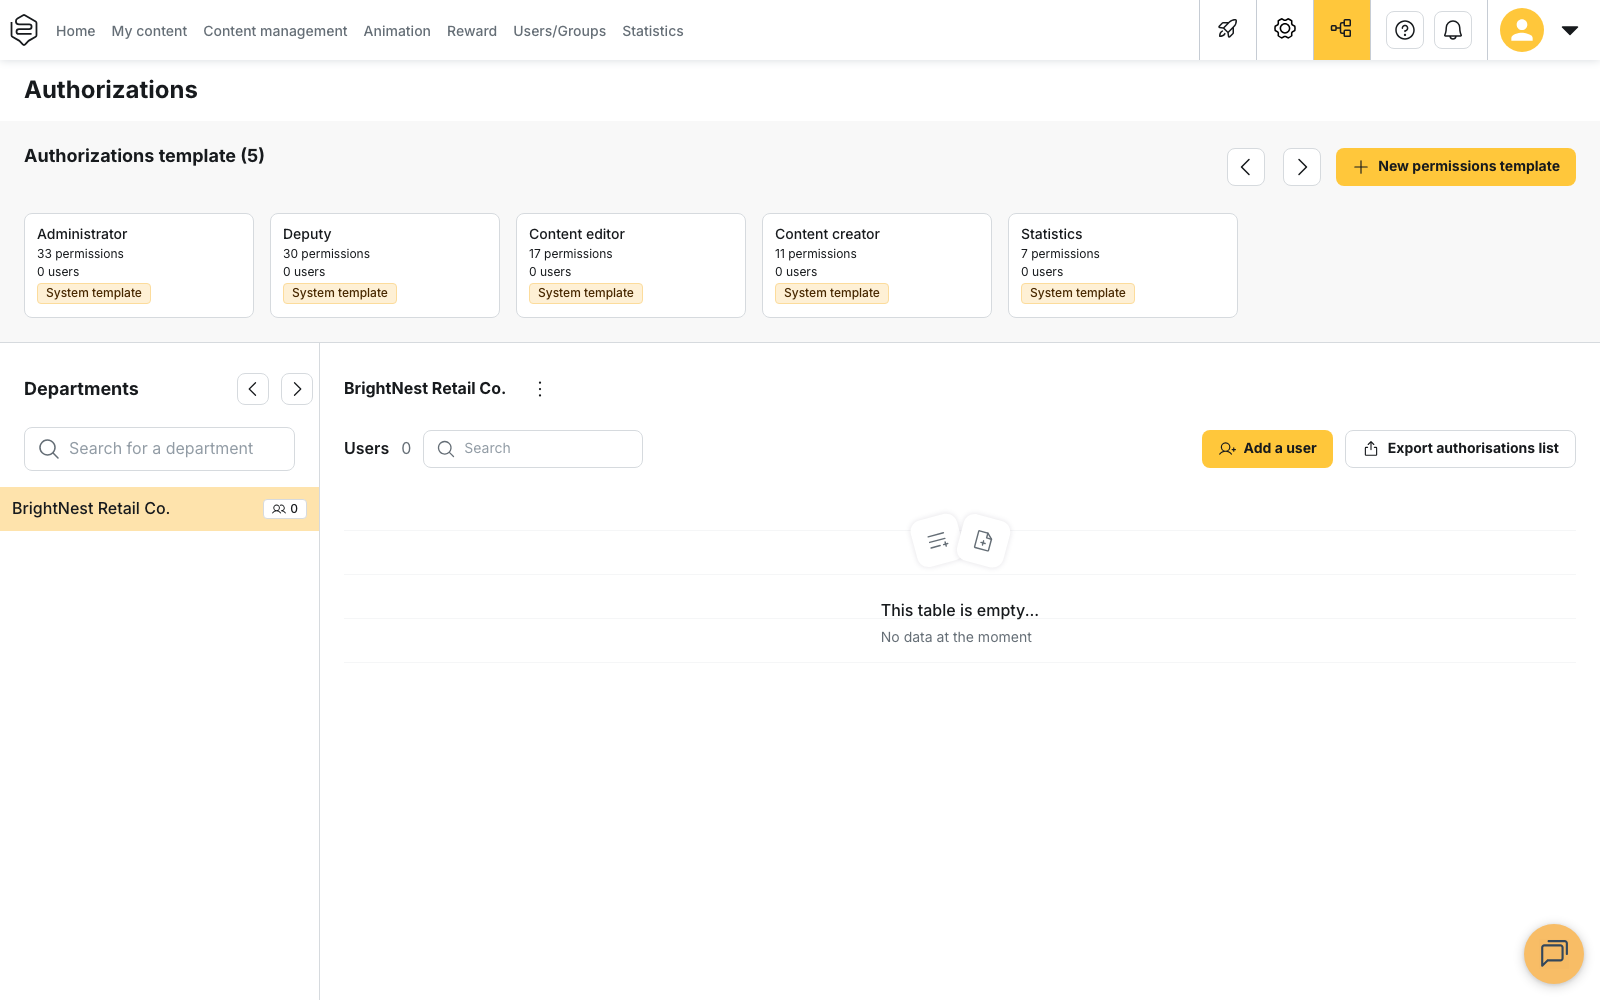This screenshot has width=1600, height=1000.
Task: Open the Reward menu
Action: click(x=472, y=31)
